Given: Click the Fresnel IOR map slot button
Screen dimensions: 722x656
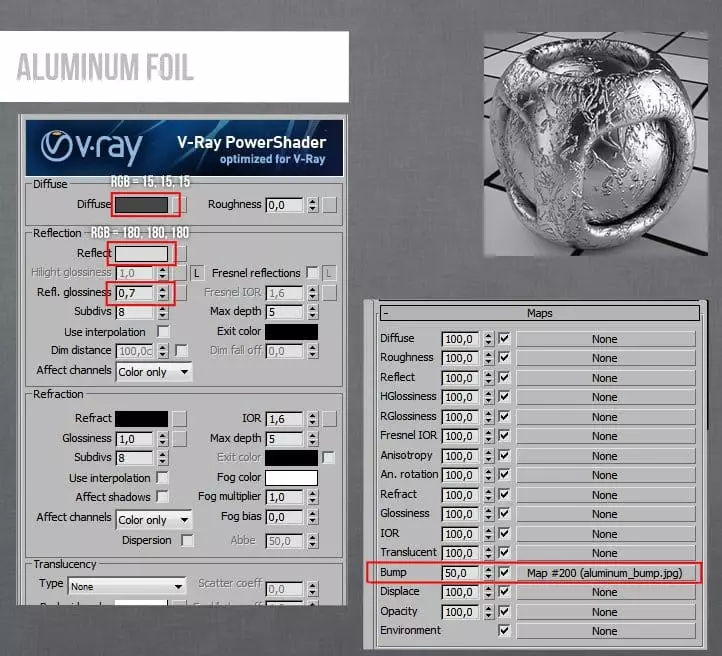Looking at the screenshot, I should click(329, 293).
